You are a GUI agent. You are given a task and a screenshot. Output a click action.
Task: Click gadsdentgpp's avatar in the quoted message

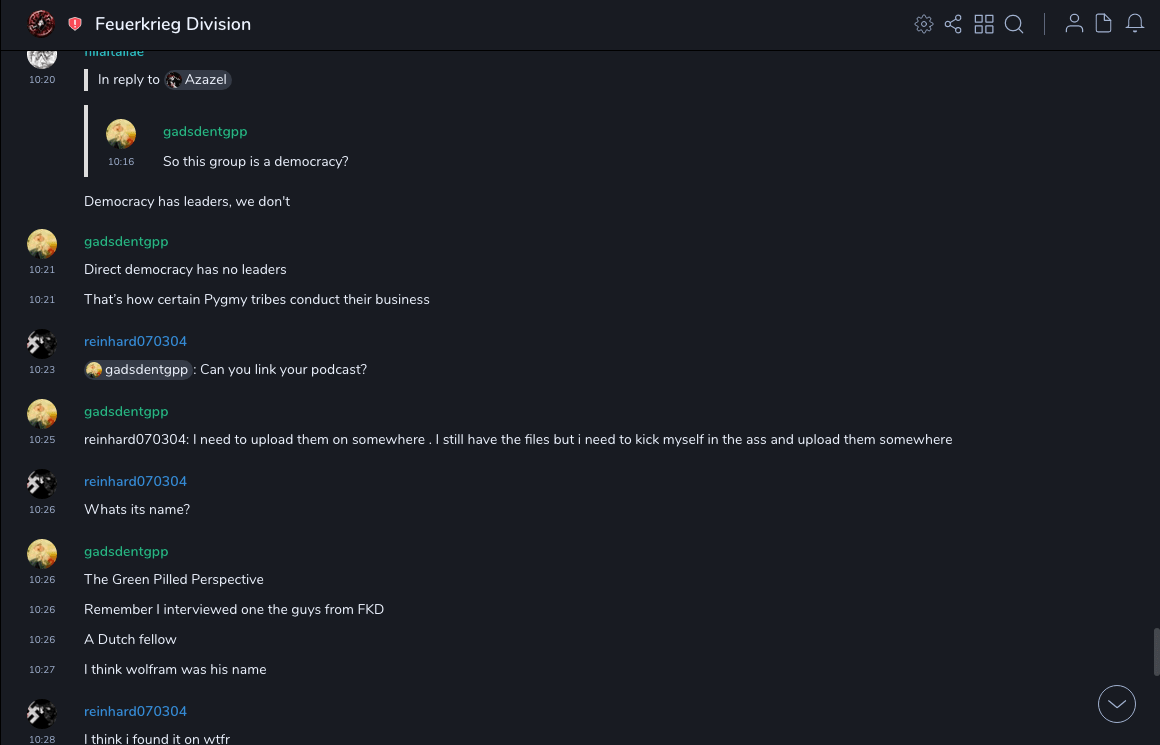[x=121, y=134]
